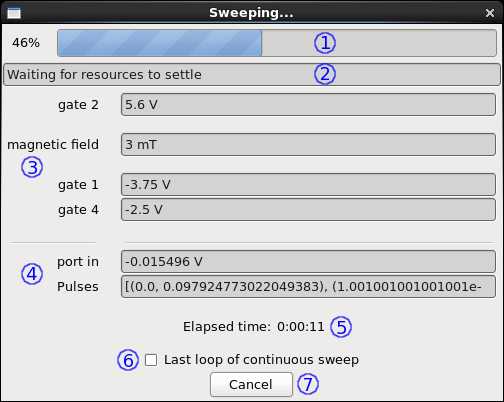Image resolution: width=504 pixels, height=402 pixels.
Task: Click the 'Elapsed time:' label
Action: click(227, 327)
